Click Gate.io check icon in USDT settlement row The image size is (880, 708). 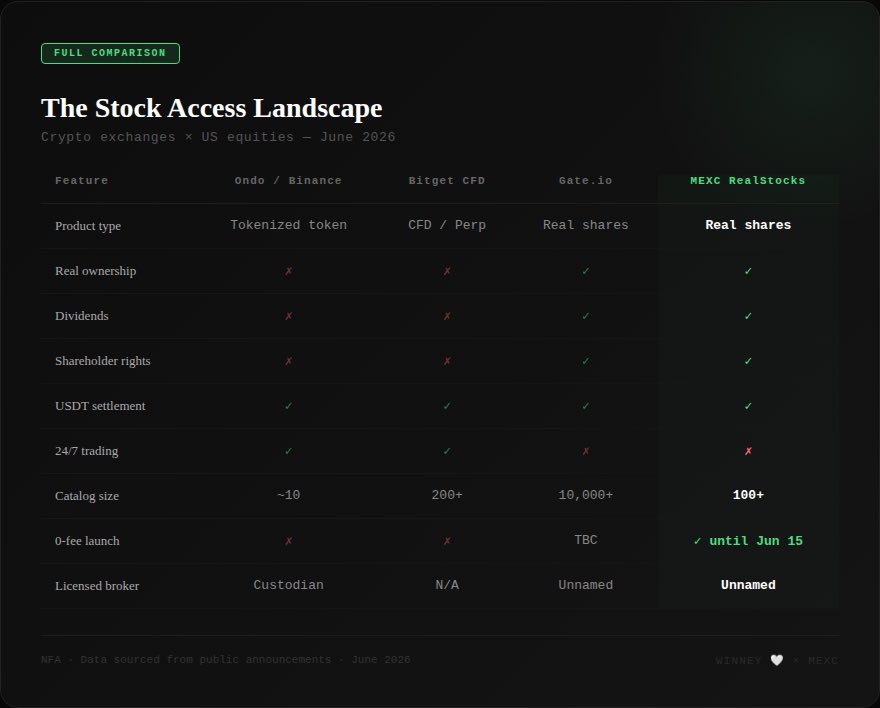(585, 406)
